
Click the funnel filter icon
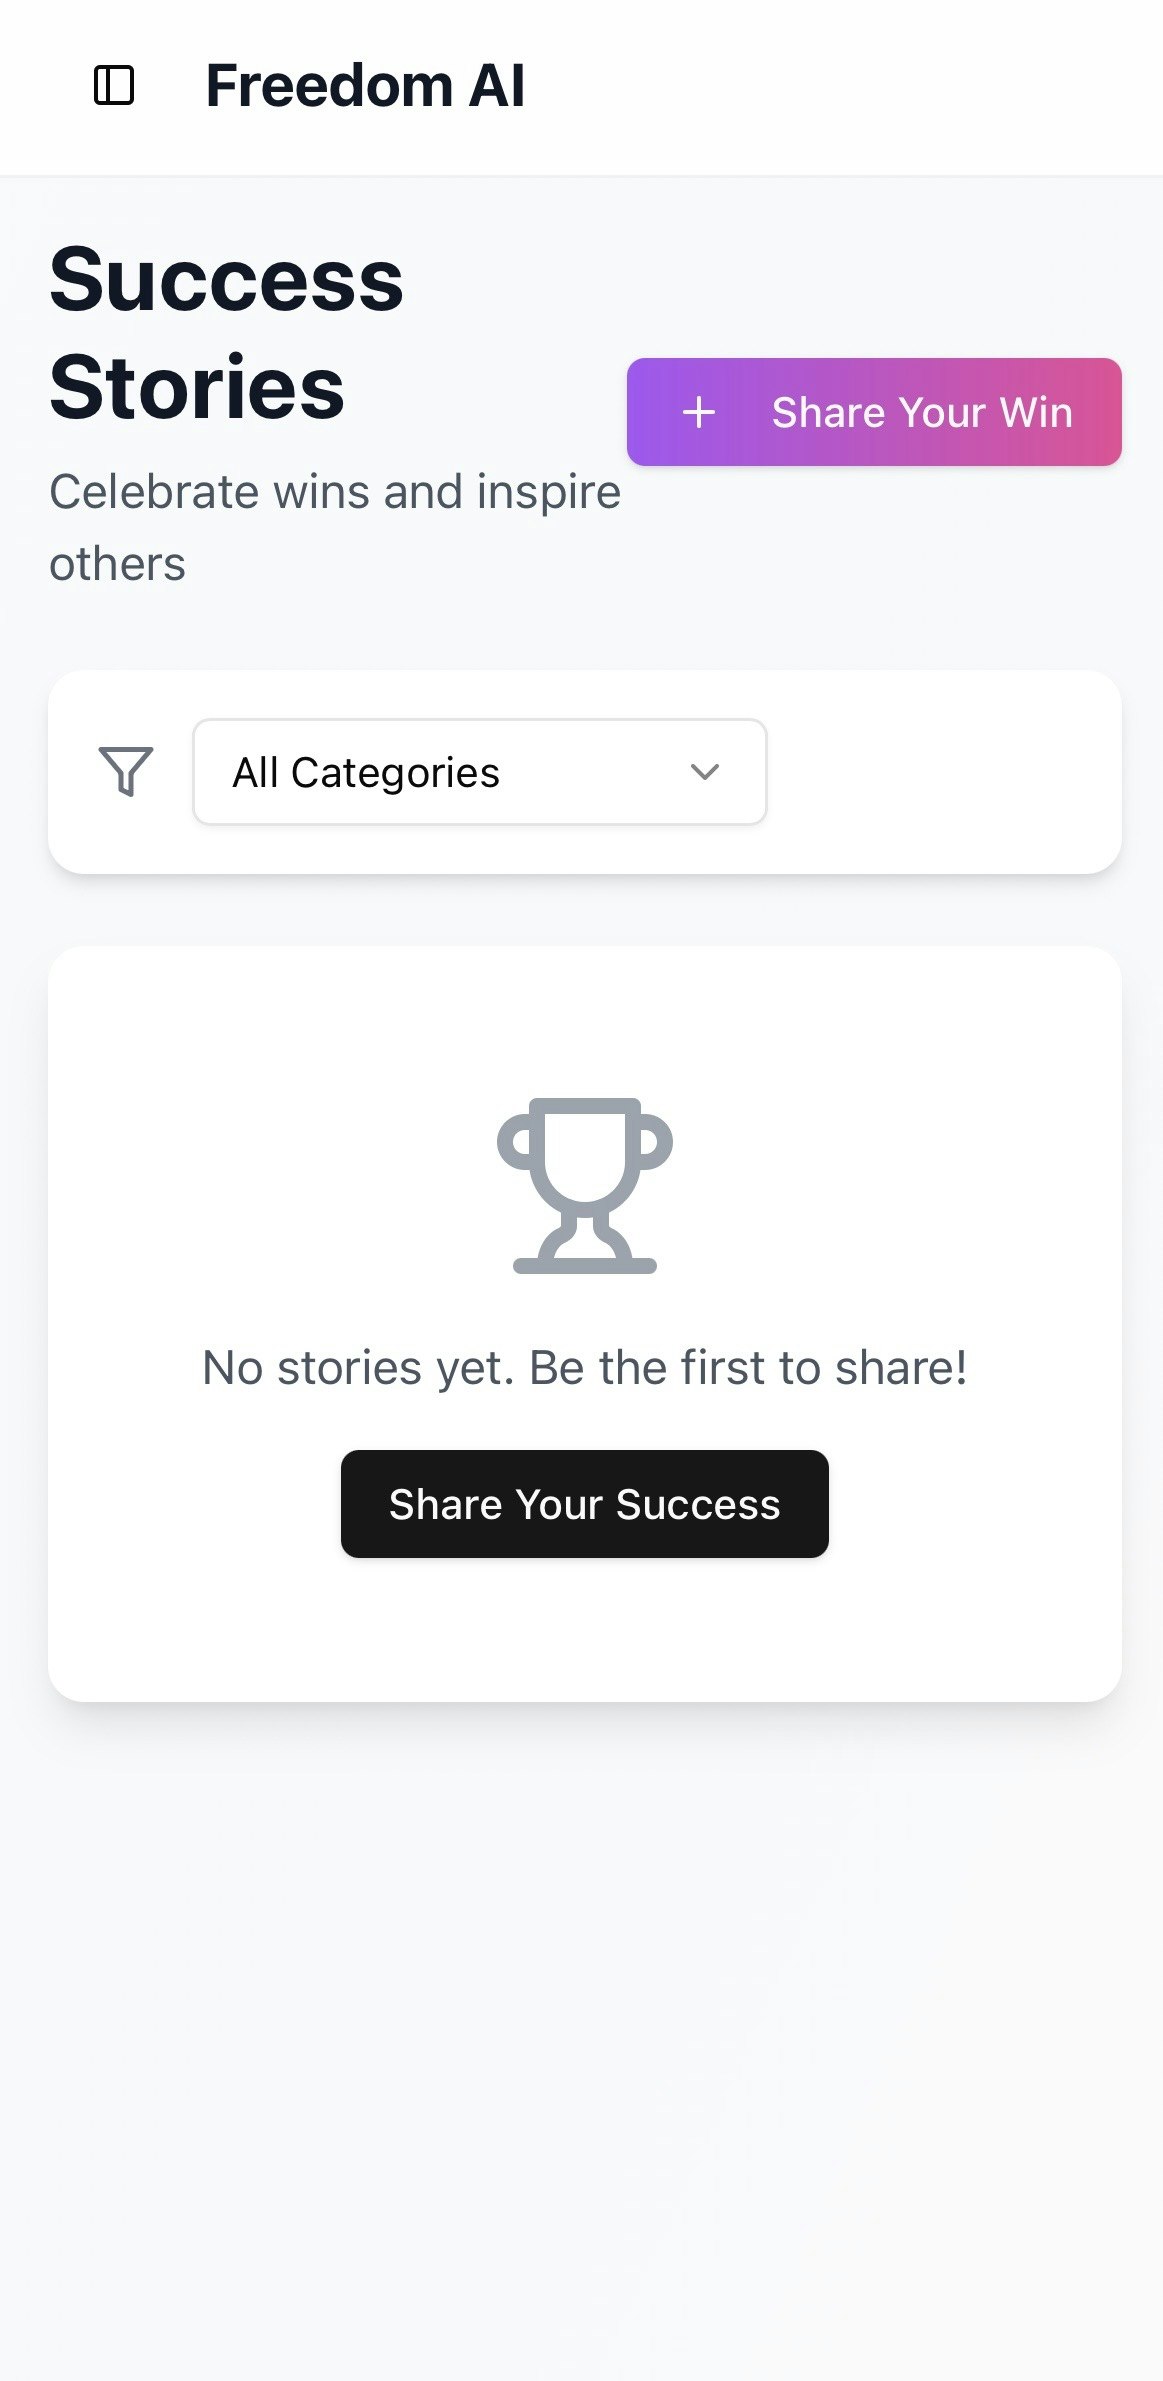coord(126,772)
